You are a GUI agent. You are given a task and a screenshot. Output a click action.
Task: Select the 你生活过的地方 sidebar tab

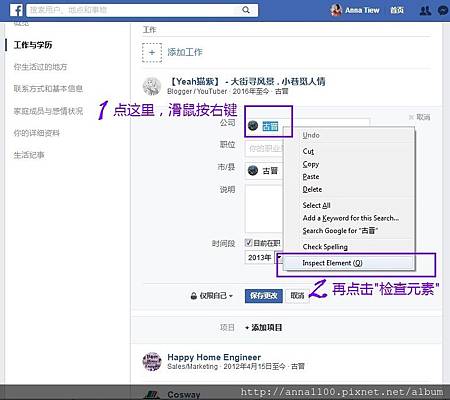40,67
